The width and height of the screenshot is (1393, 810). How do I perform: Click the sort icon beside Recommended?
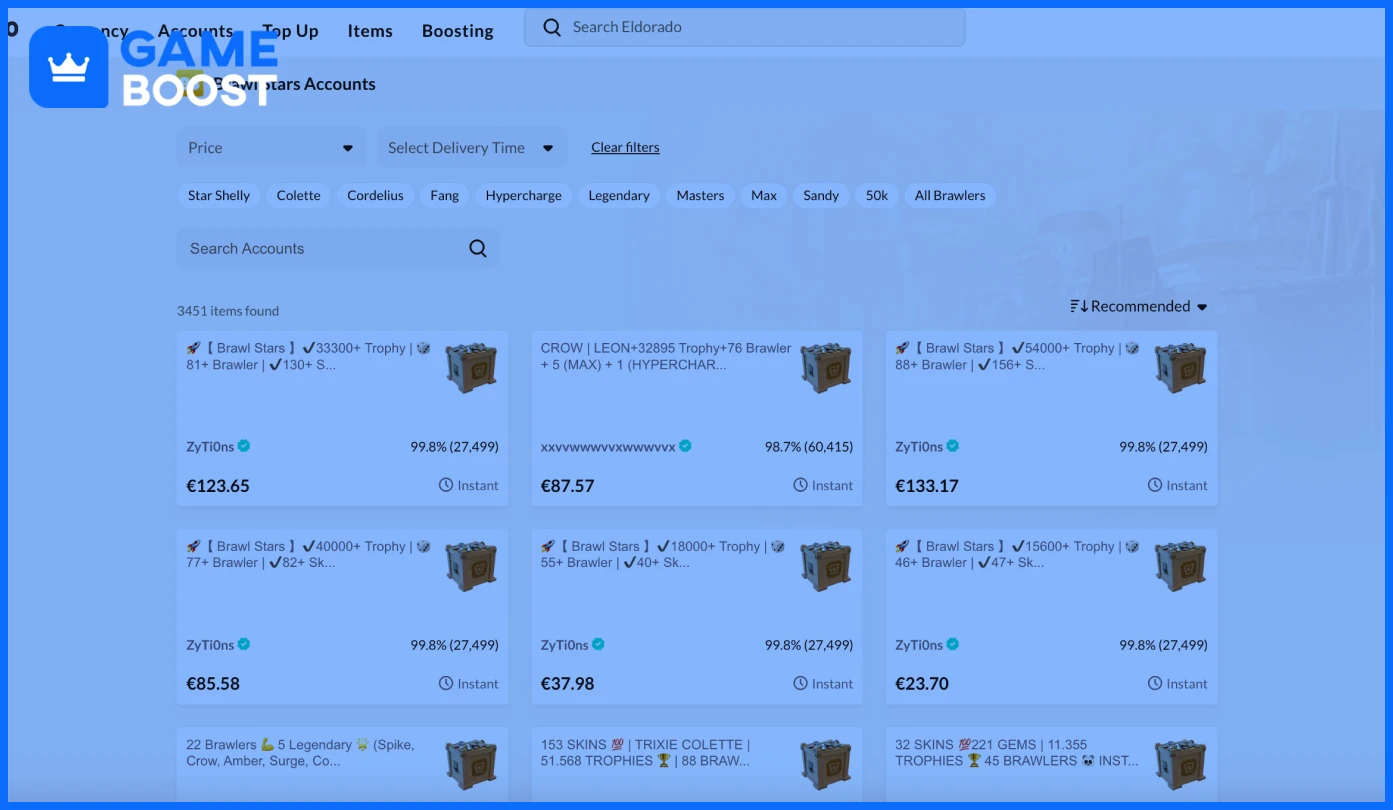(1079, 306)
